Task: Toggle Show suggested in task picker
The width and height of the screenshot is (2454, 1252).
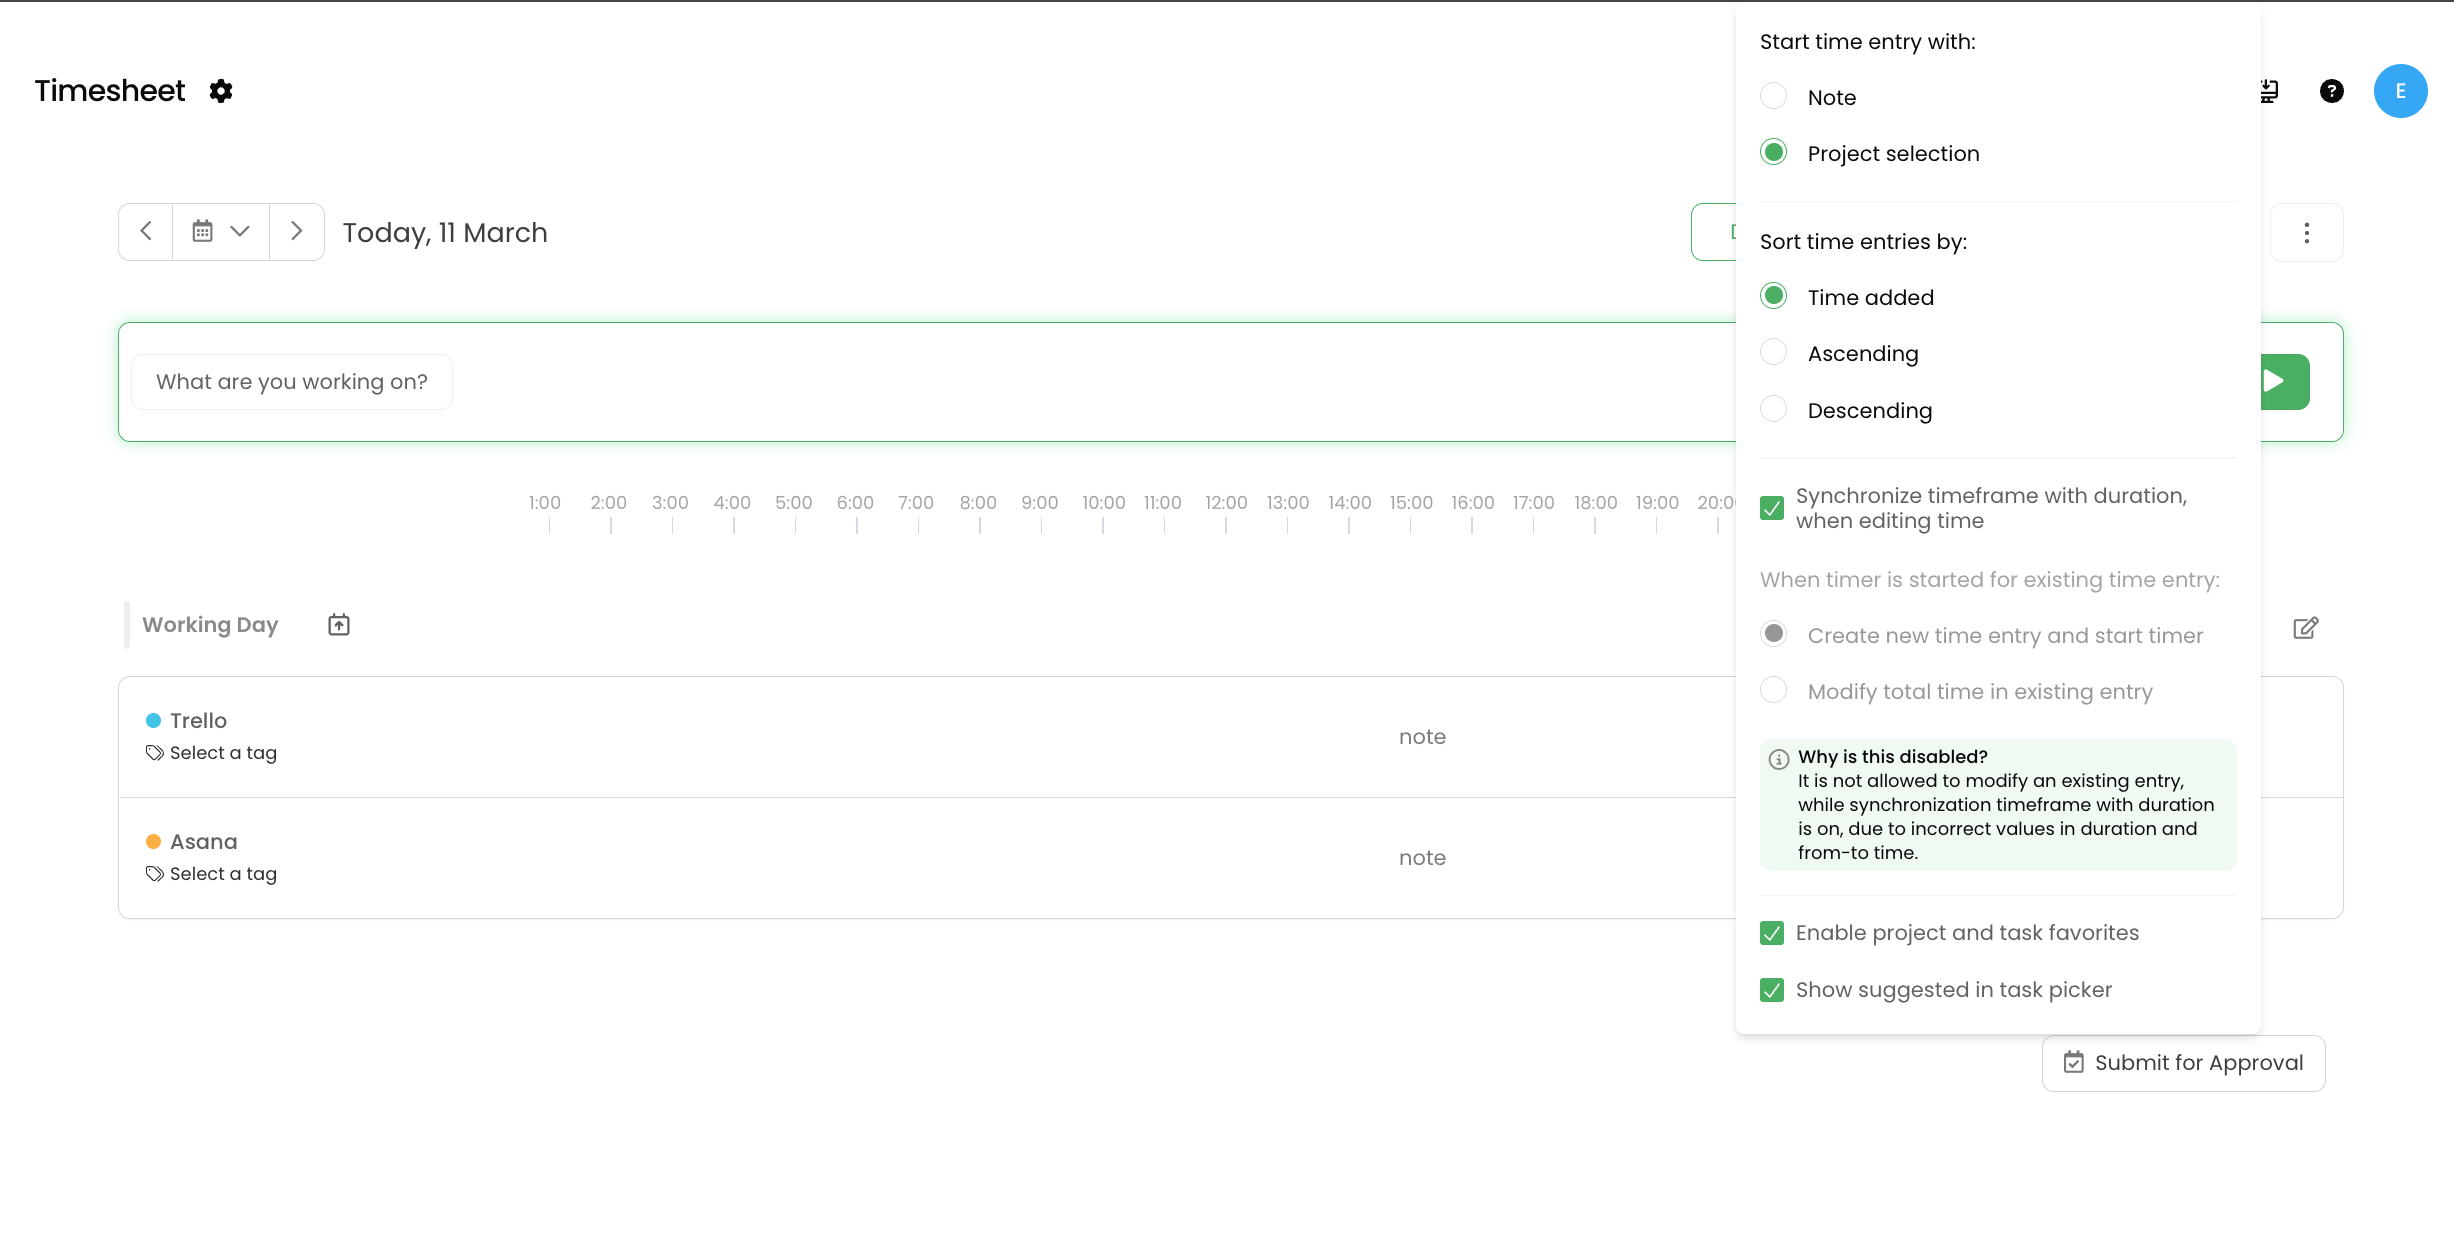Action: pos(1772,990)
